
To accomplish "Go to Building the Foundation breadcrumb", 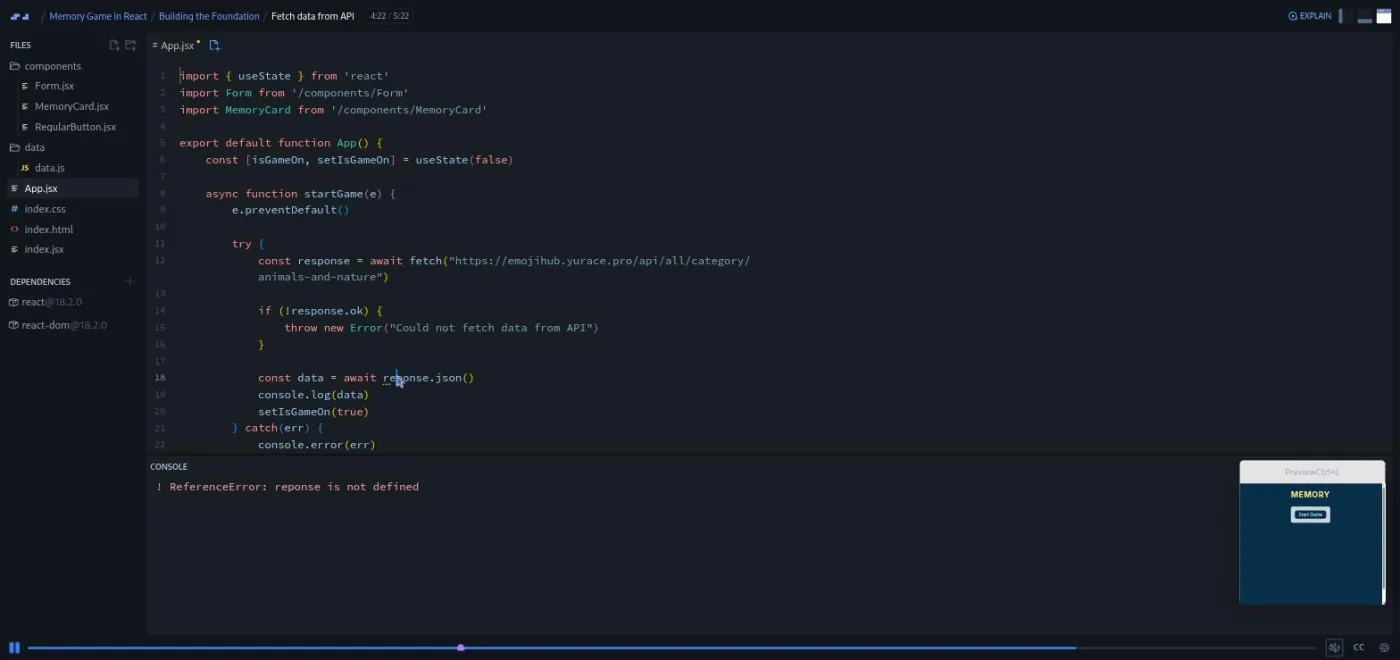I will point(209,16).
